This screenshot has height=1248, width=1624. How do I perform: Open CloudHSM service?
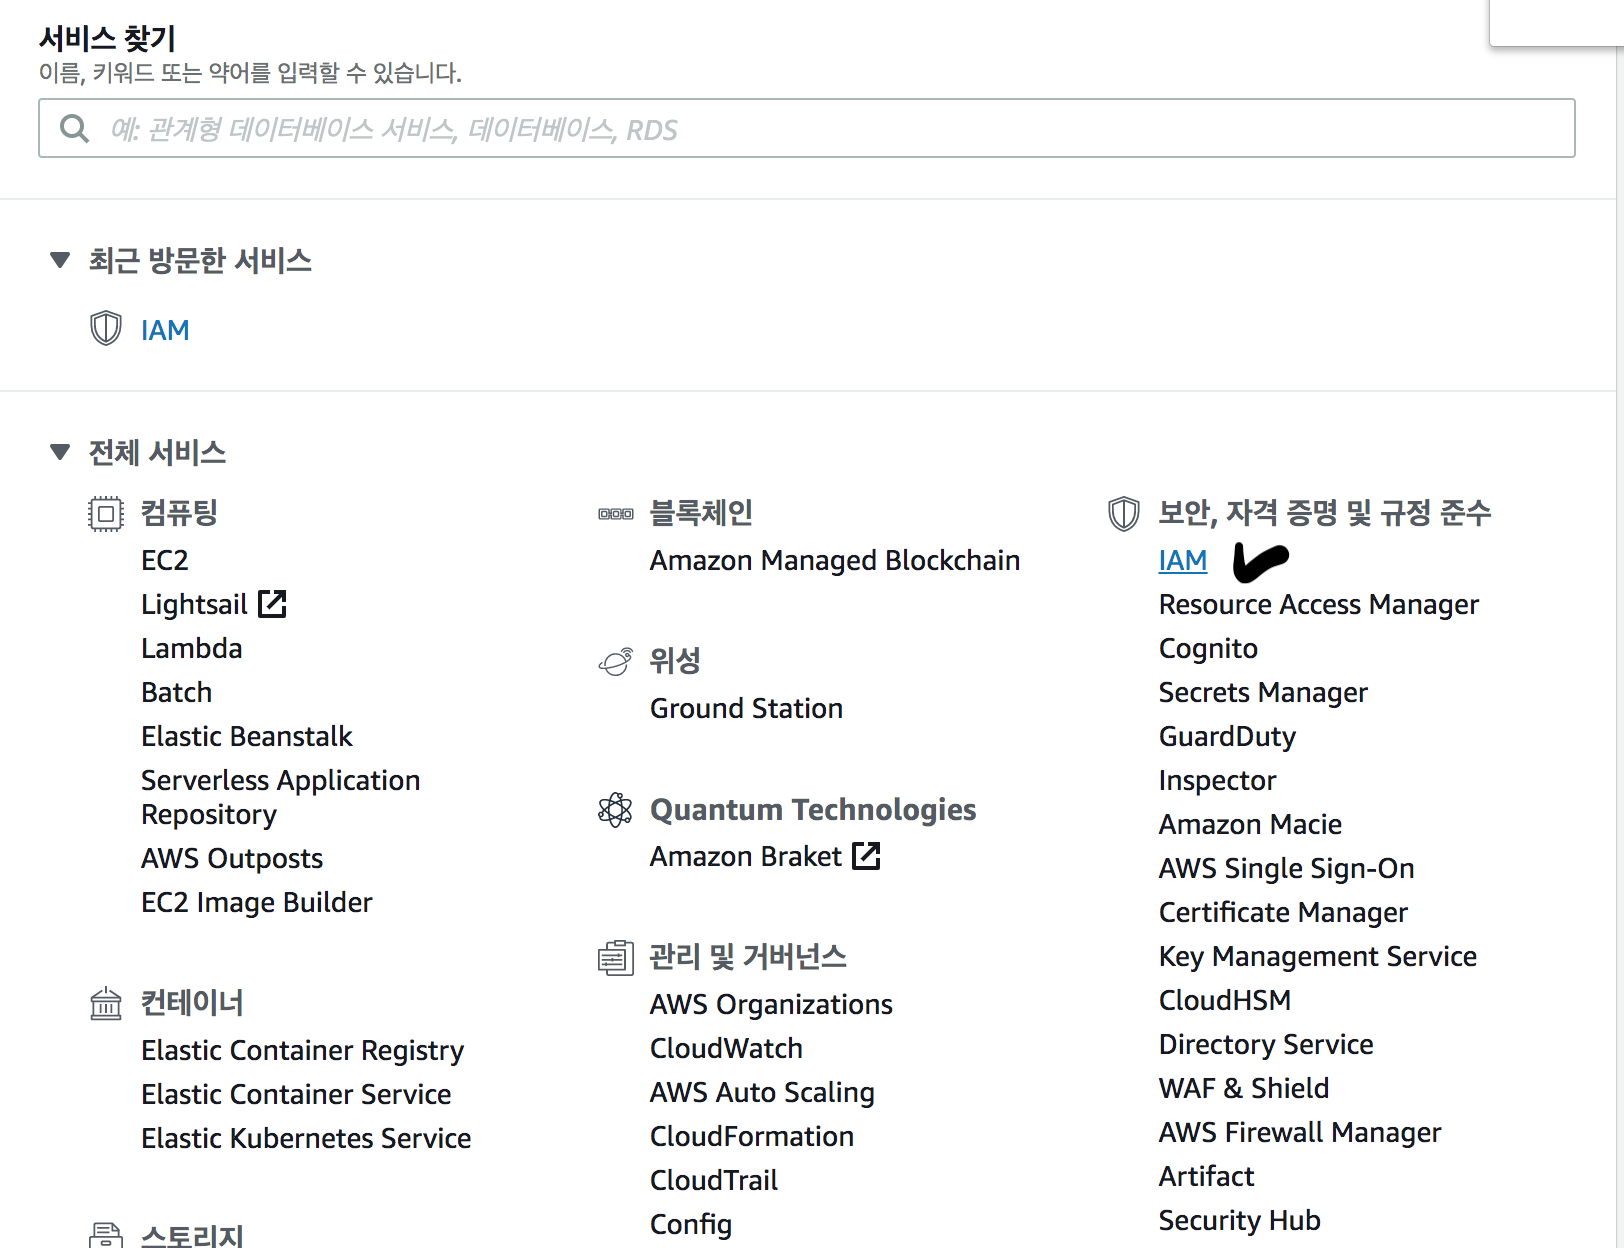coord(1225,1001)
